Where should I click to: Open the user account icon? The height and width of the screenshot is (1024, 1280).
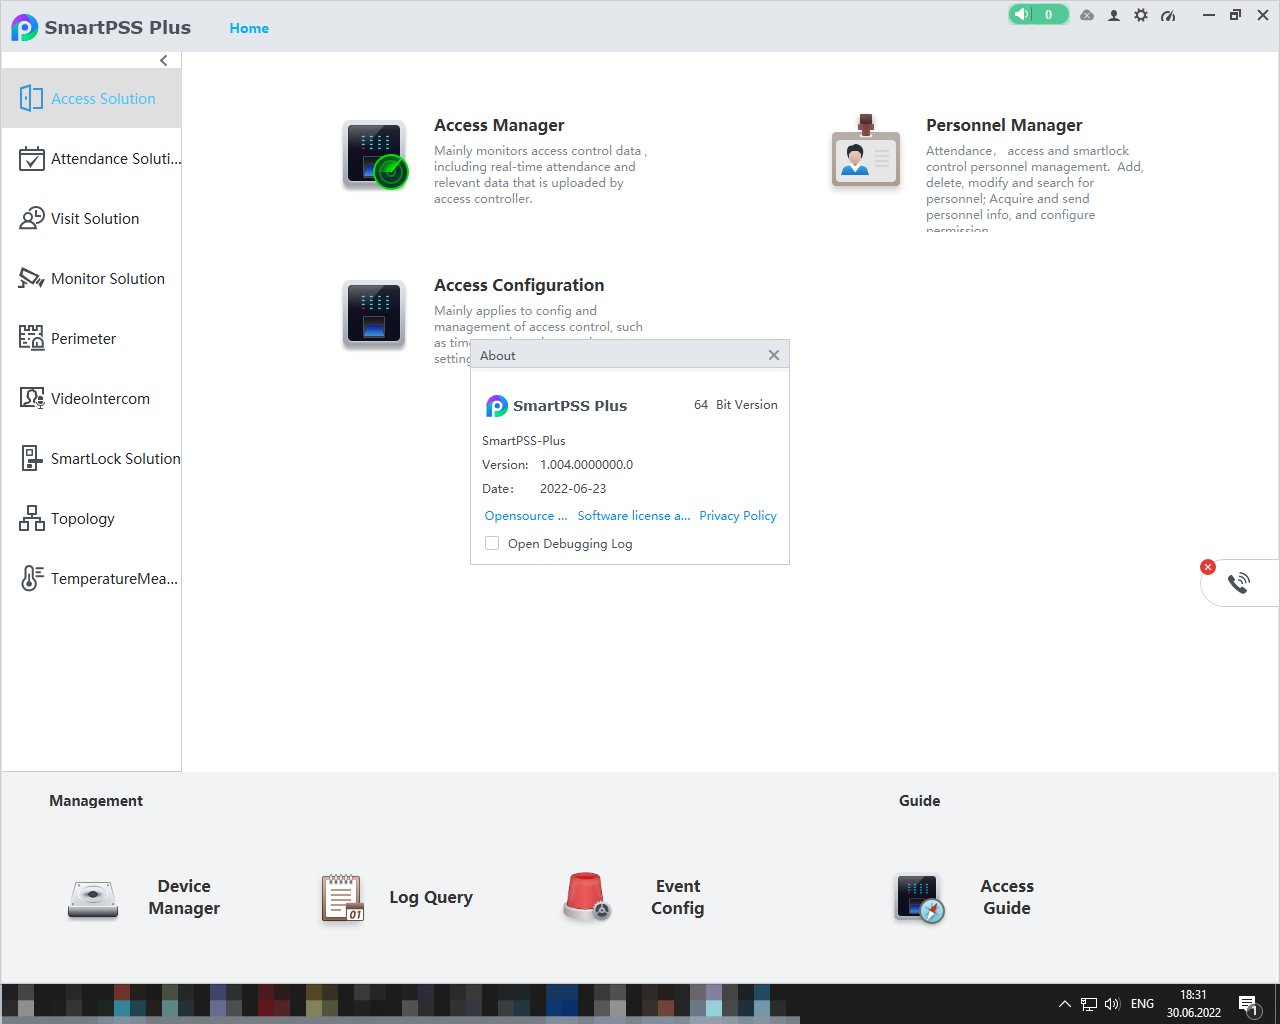click(x=1114, y=15)
